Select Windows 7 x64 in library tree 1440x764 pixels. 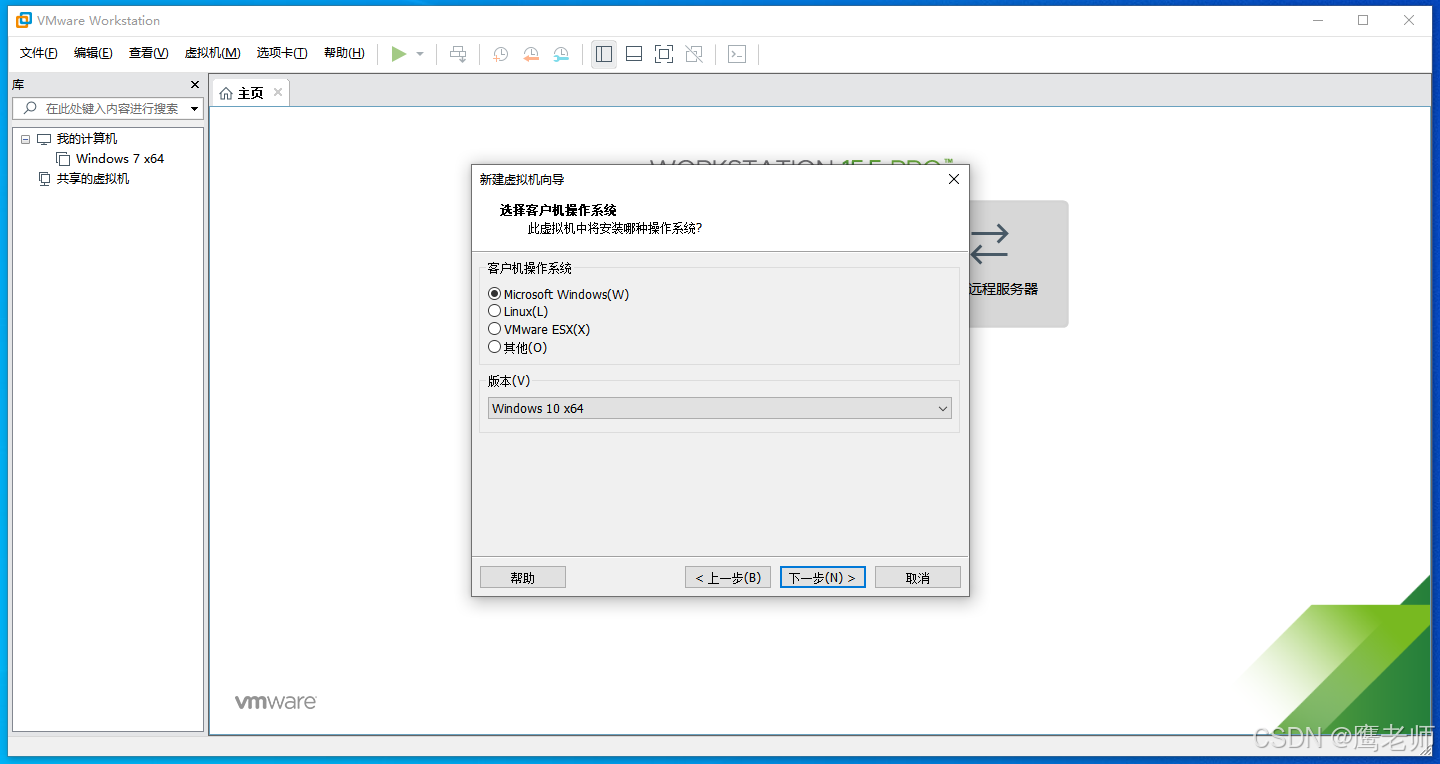(120, 159)
